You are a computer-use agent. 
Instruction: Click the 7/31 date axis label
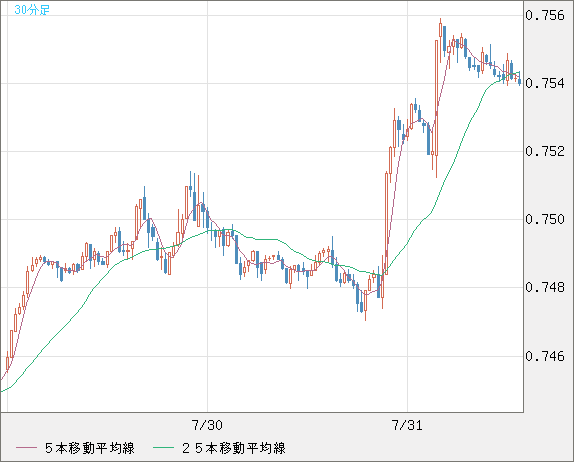407,425
